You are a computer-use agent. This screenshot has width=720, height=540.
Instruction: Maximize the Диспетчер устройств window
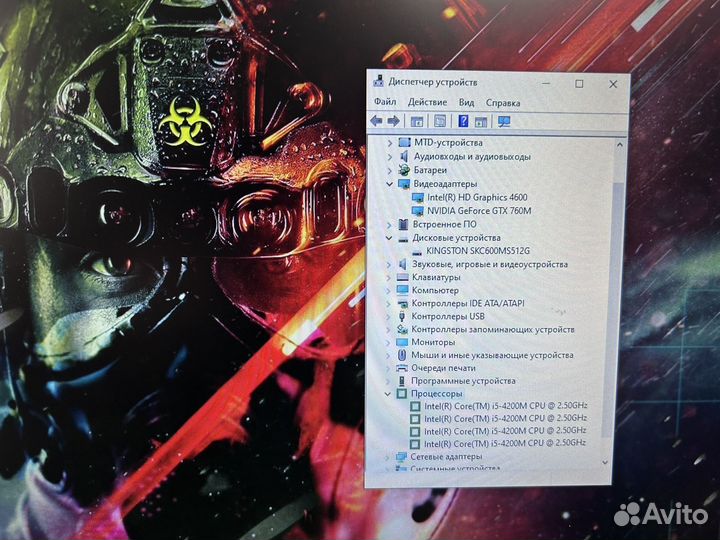point(579,84)
